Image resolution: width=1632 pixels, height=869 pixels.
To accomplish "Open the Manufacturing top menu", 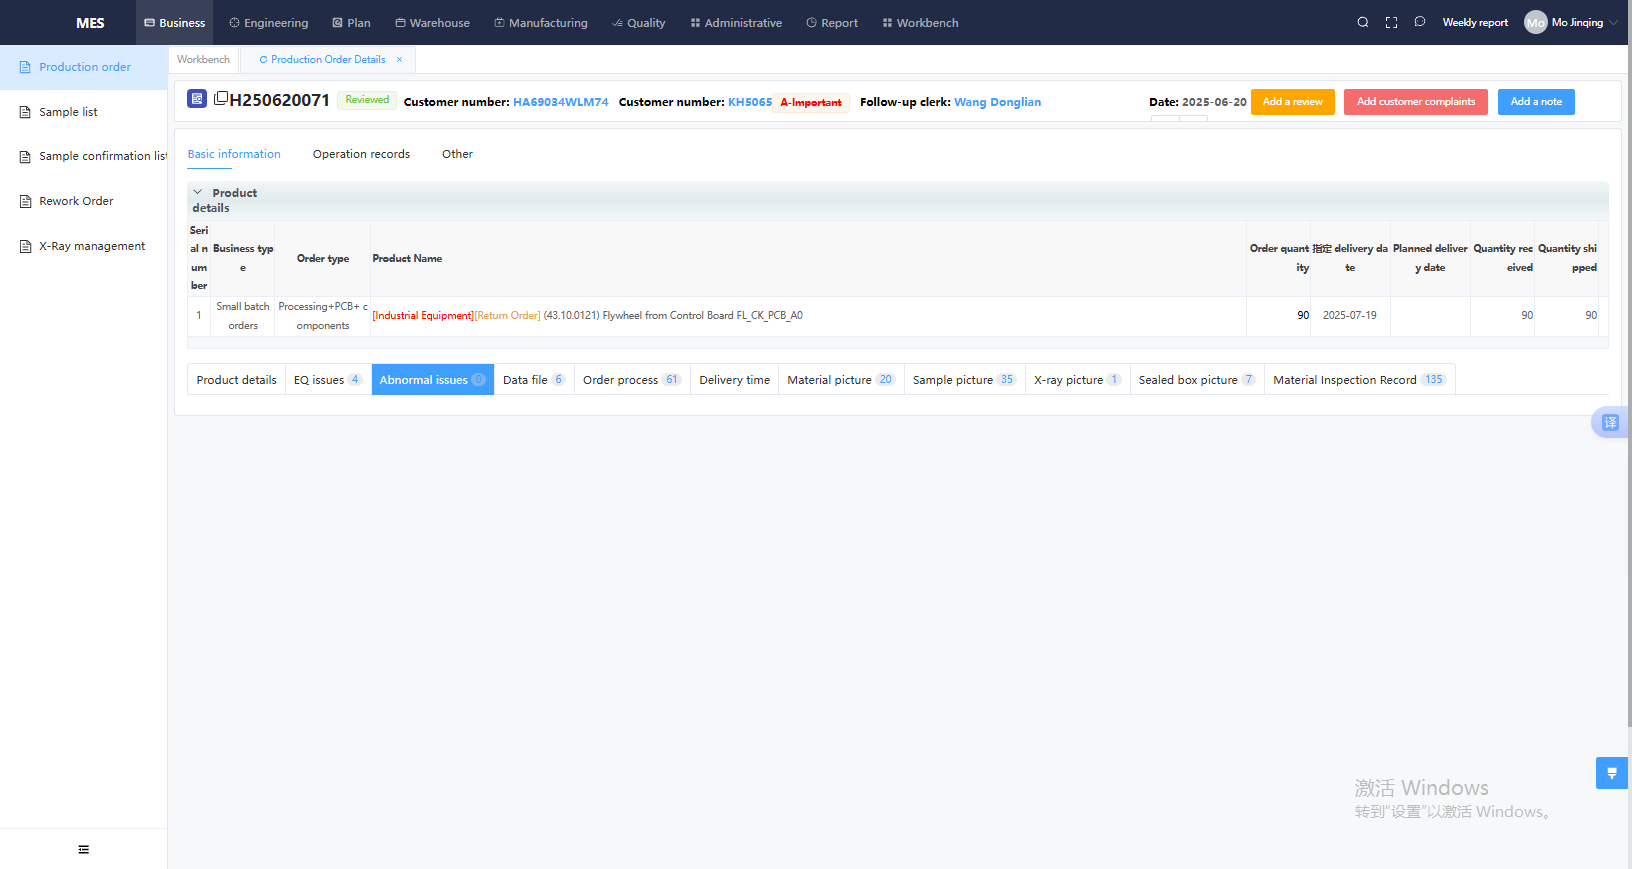I will click(x=541, y=22).
